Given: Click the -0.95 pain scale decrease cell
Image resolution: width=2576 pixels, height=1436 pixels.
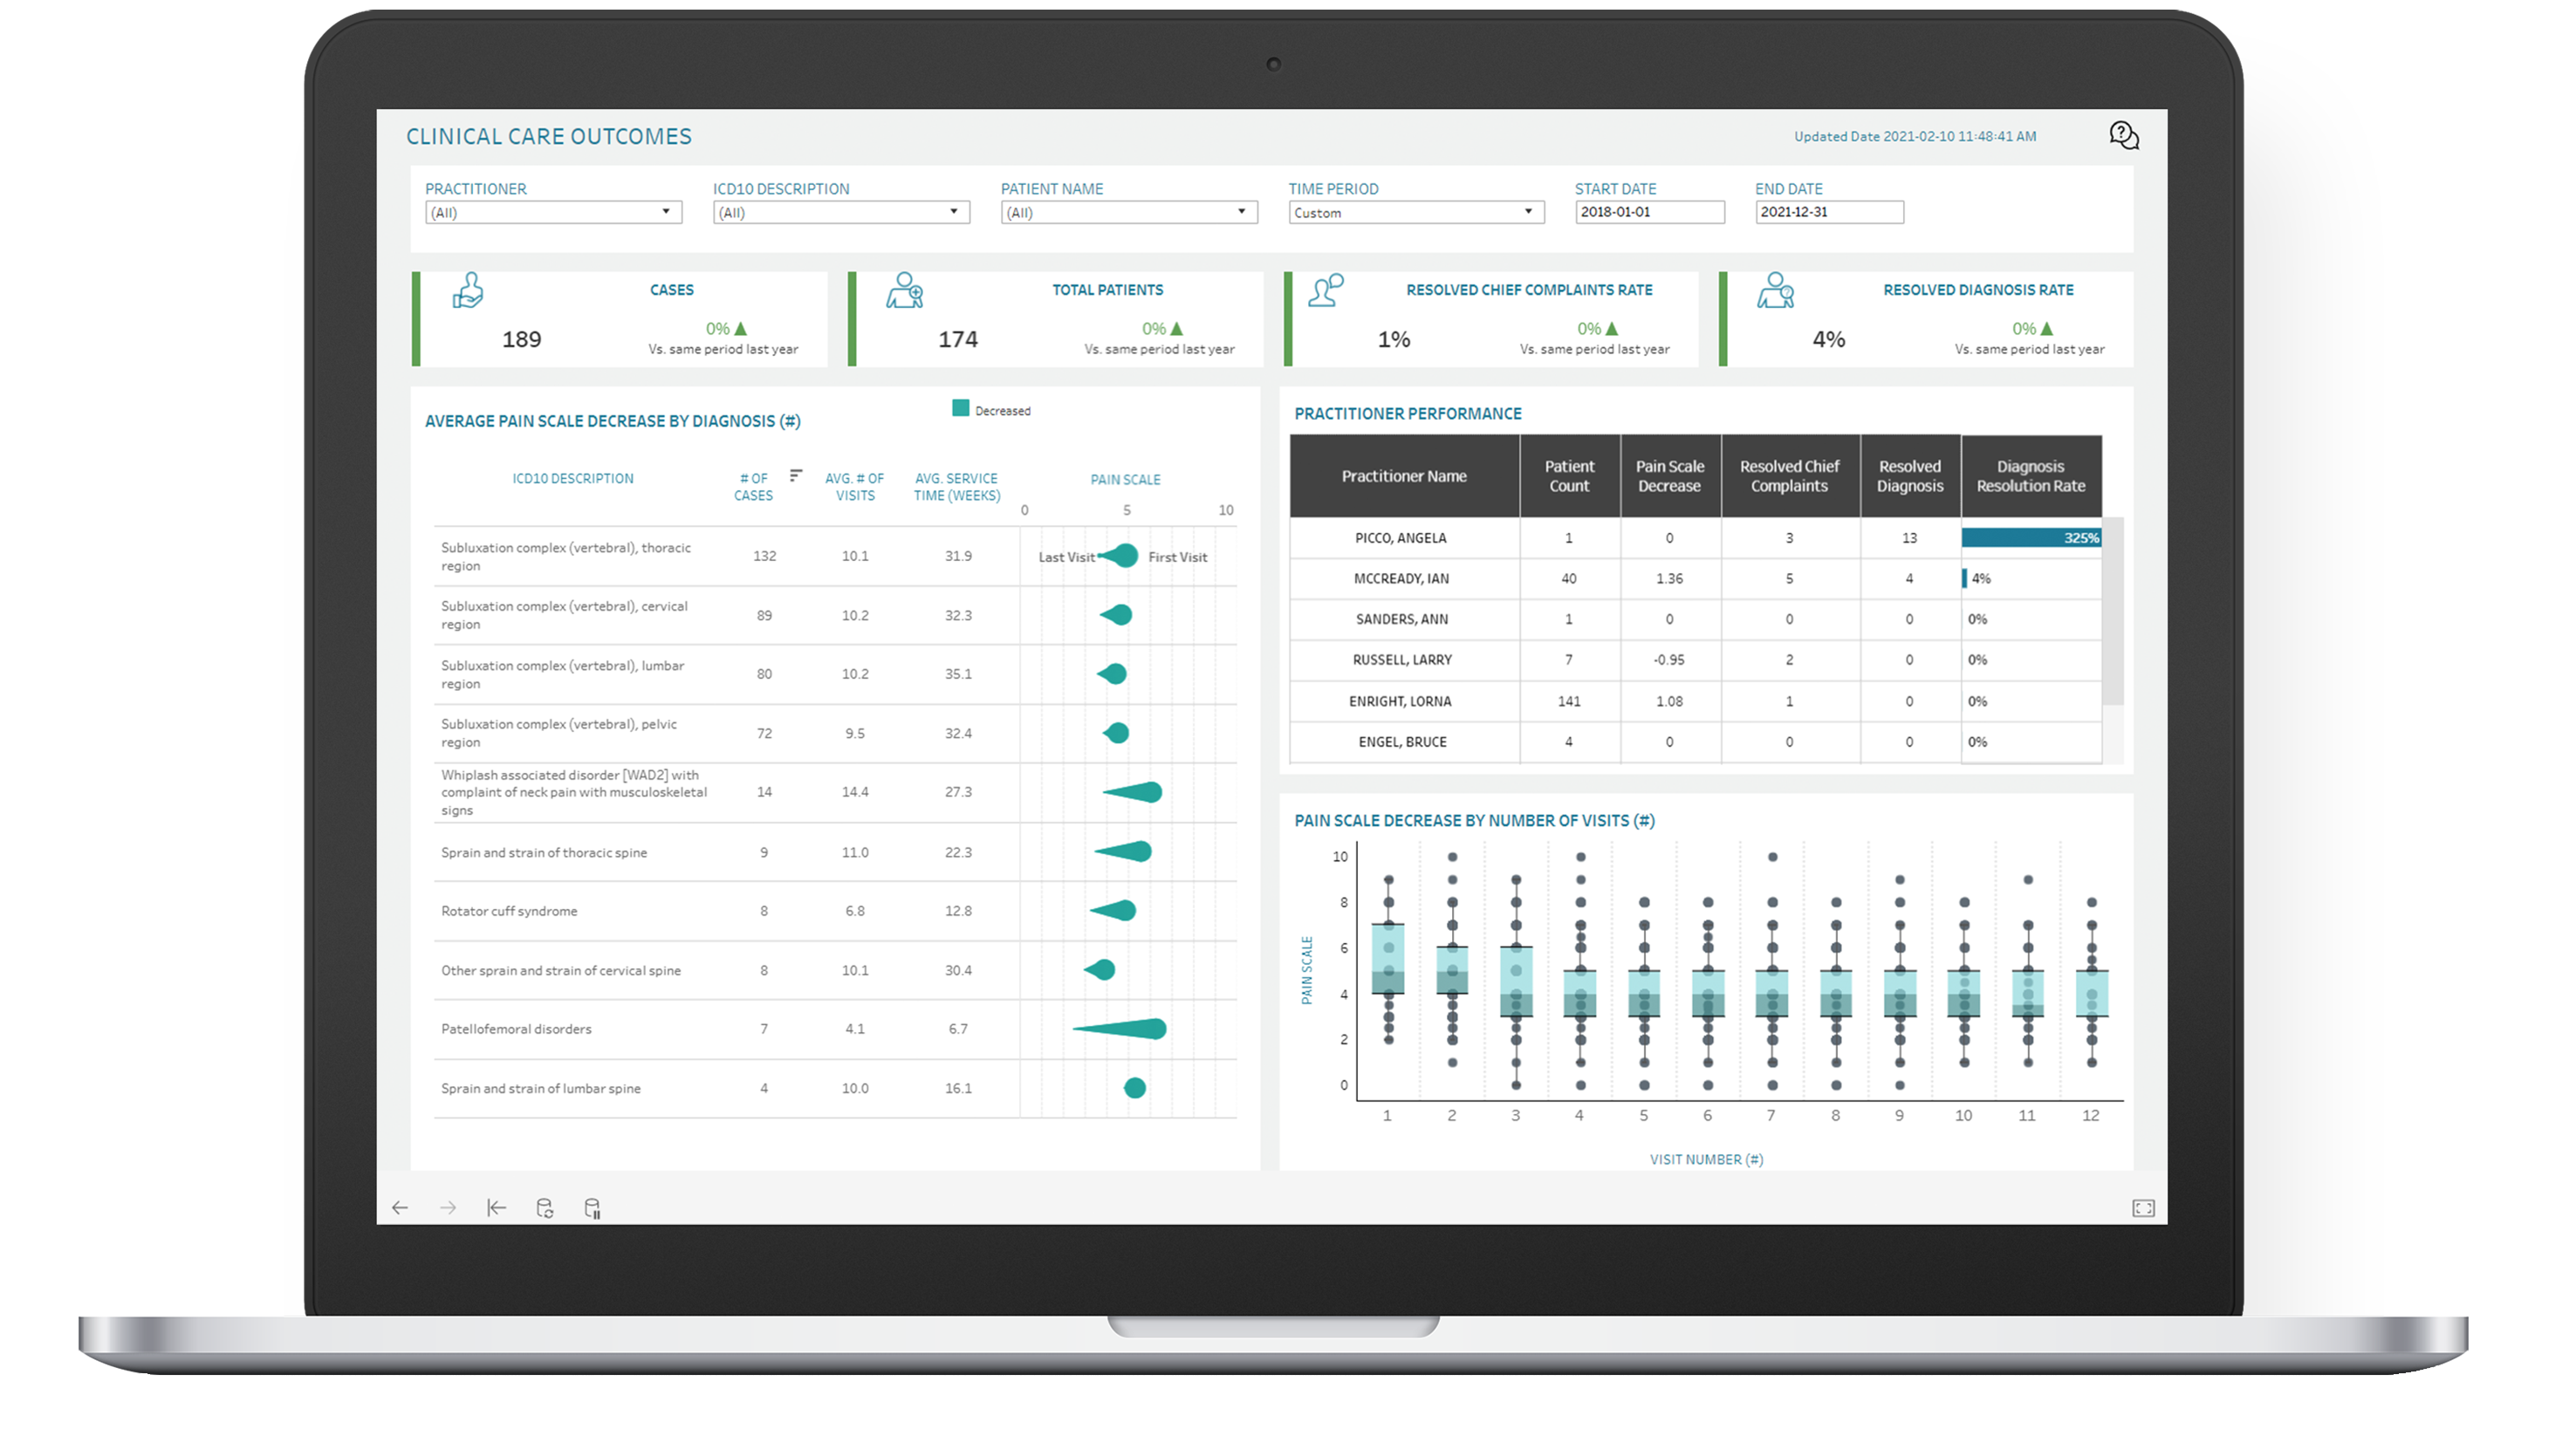Looking at the screenshot, I should pyautogui.click(x=1669, y=660).
